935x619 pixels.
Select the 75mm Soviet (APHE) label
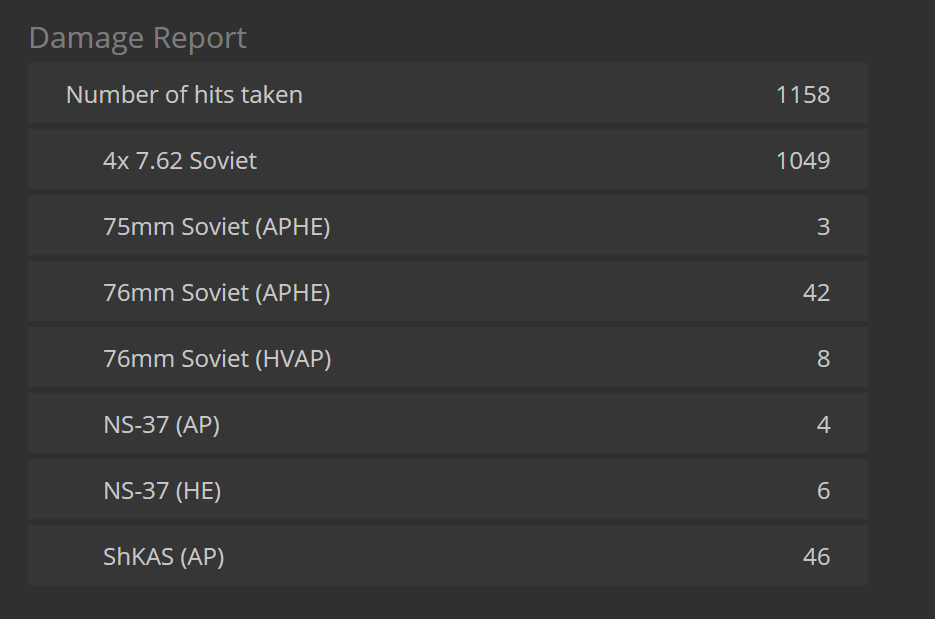(x=216, y=227)
